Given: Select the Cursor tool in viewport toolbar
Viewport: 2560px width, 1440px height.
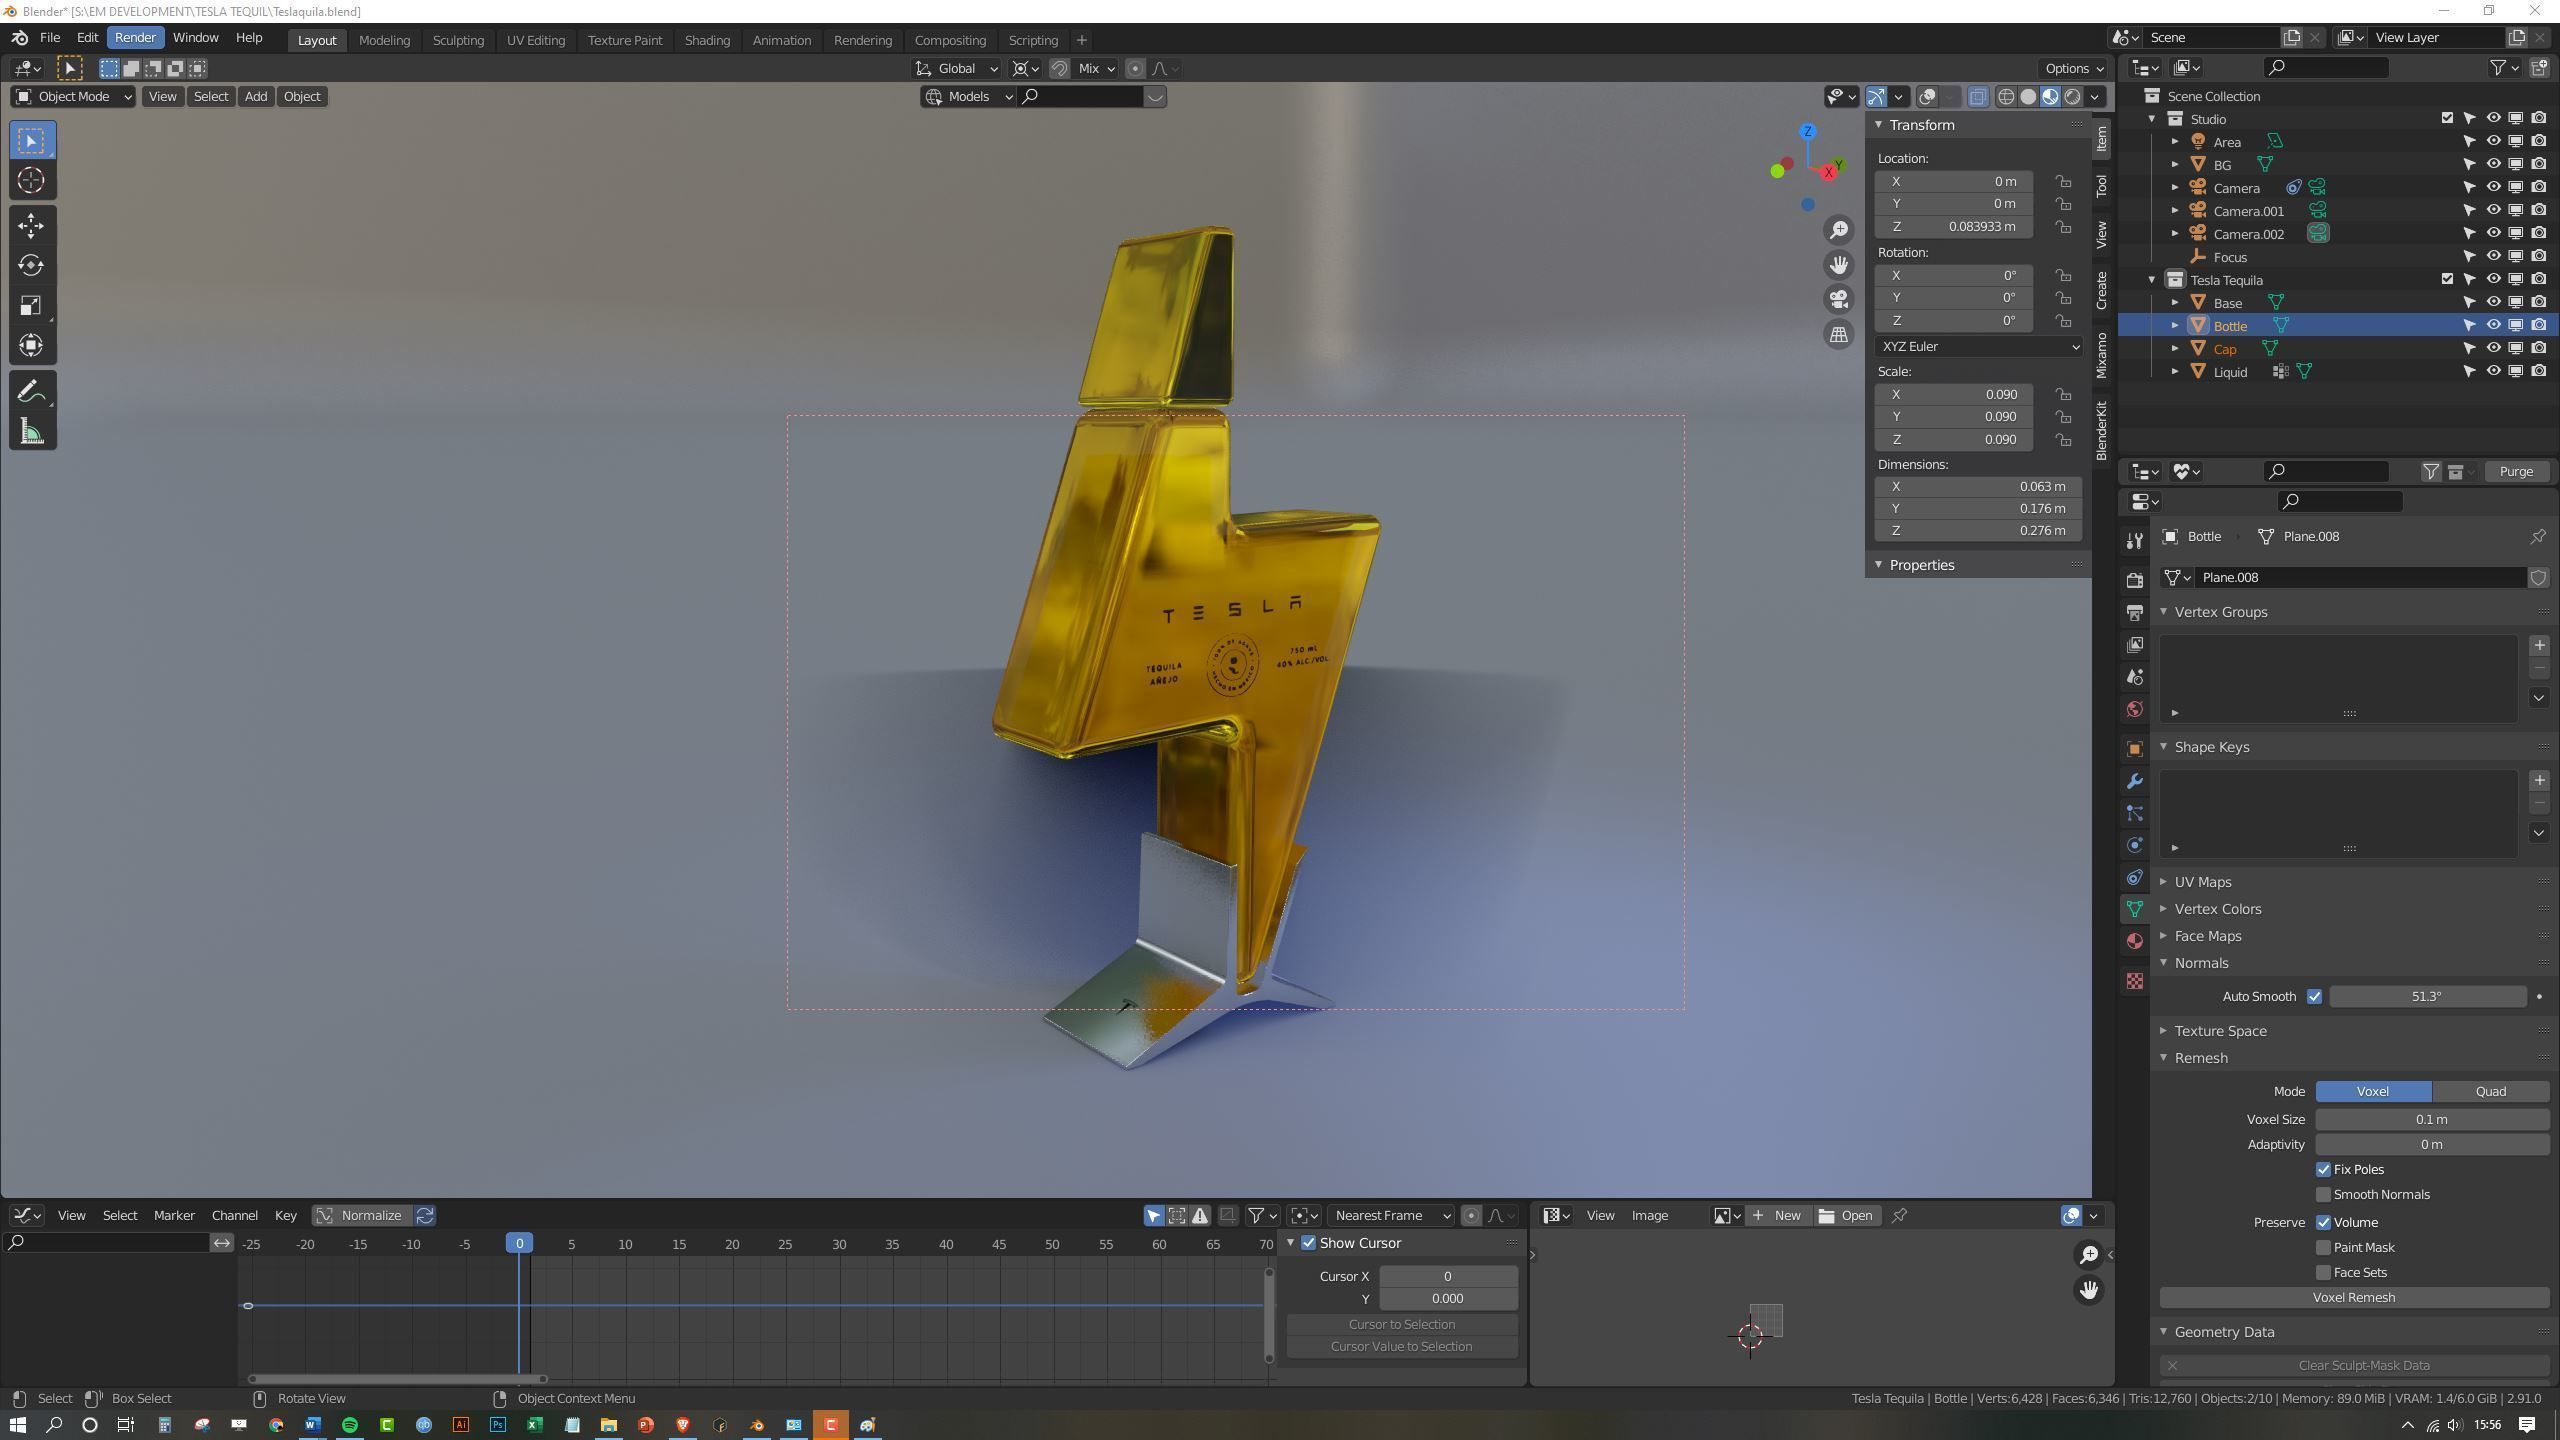Looking at the screenshot, I should pos(31,180).
